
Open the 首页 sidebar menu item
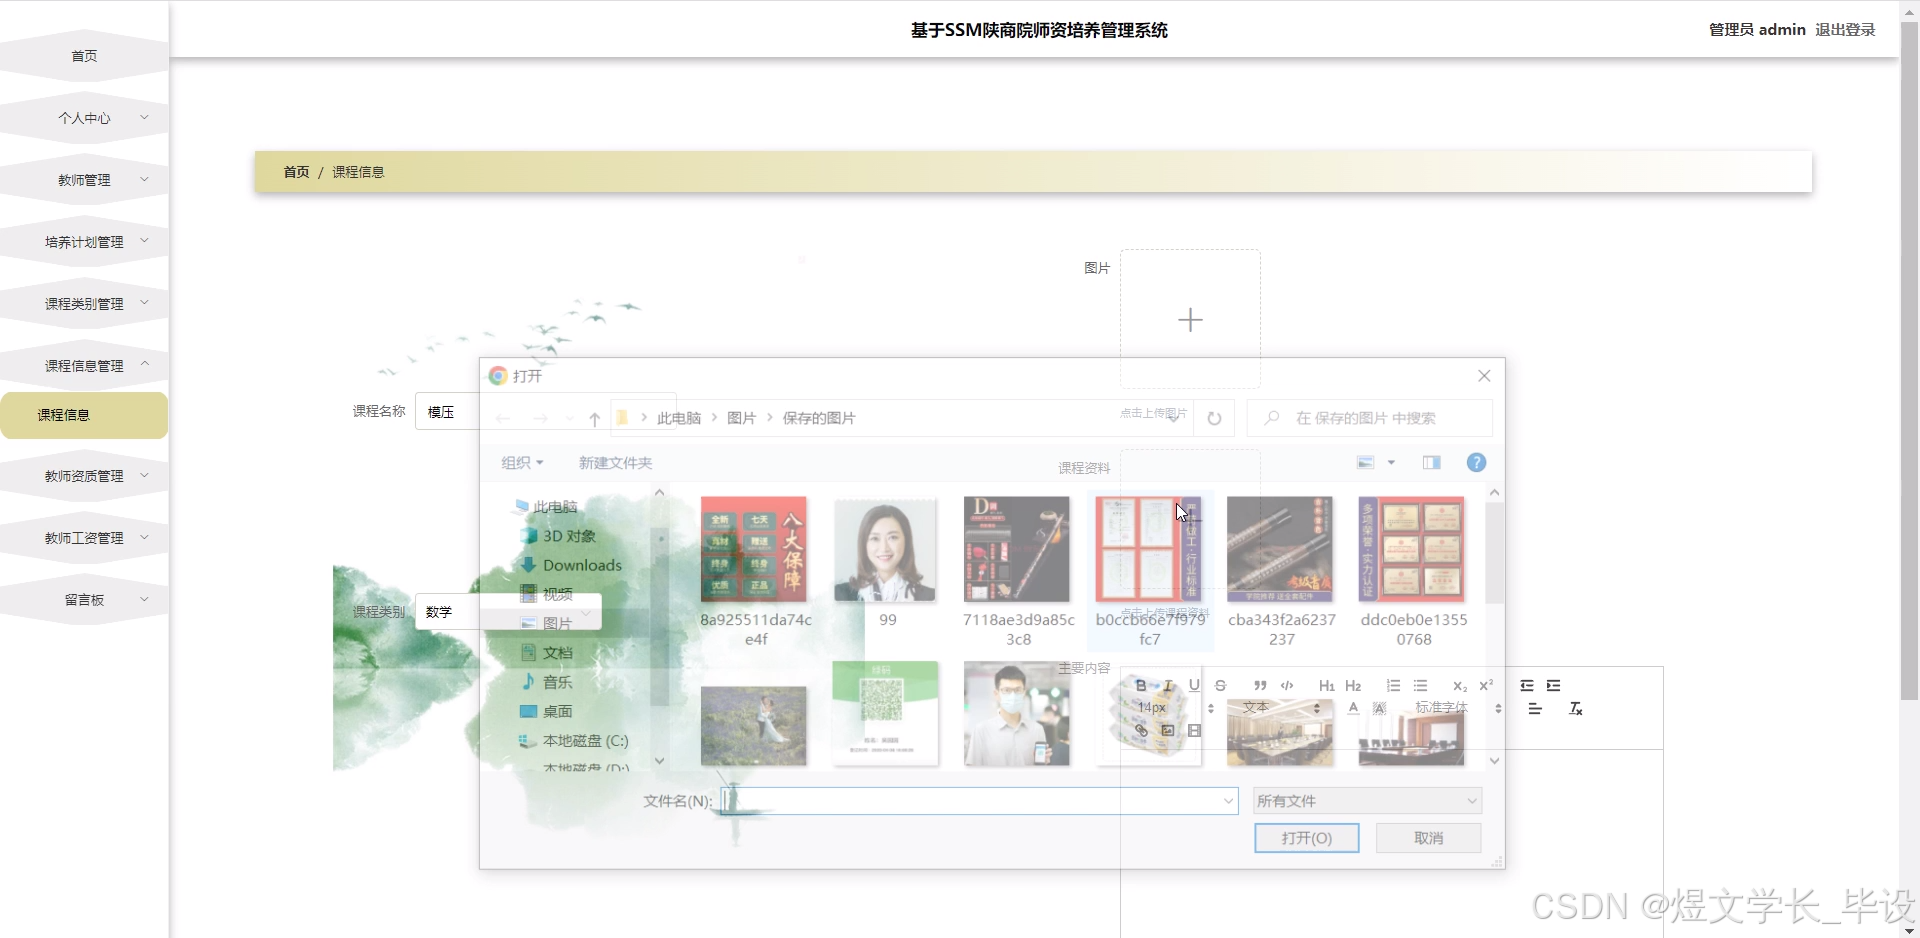(84, 56)
